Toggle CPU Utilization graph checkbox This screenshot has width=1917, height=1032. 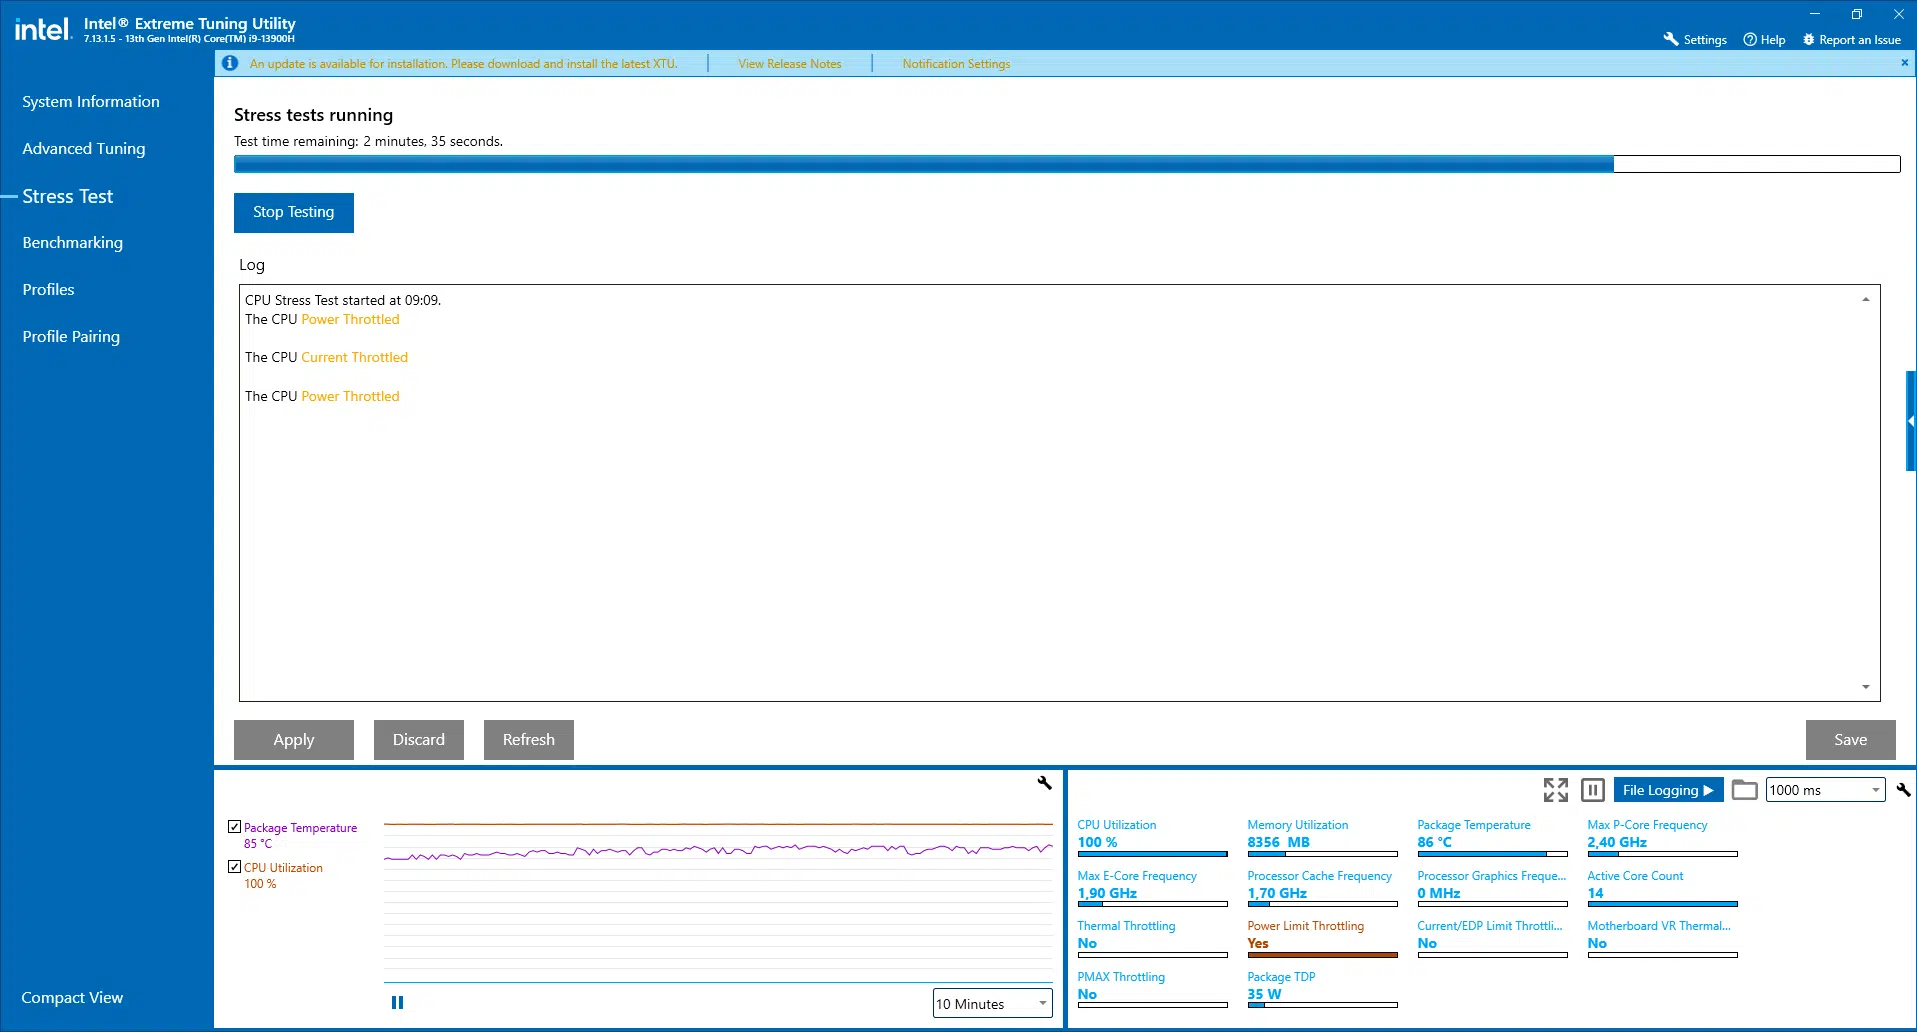tap(234, 867)
